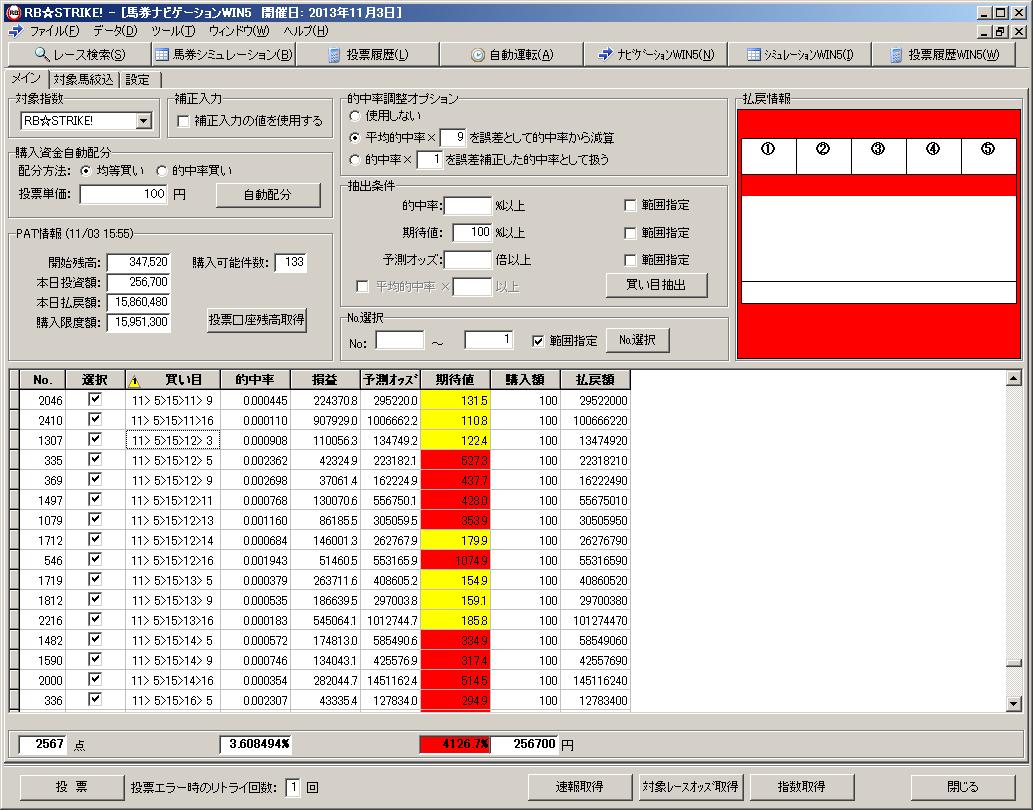Select 的中率× error correction radio option

[x=354, y=159]
